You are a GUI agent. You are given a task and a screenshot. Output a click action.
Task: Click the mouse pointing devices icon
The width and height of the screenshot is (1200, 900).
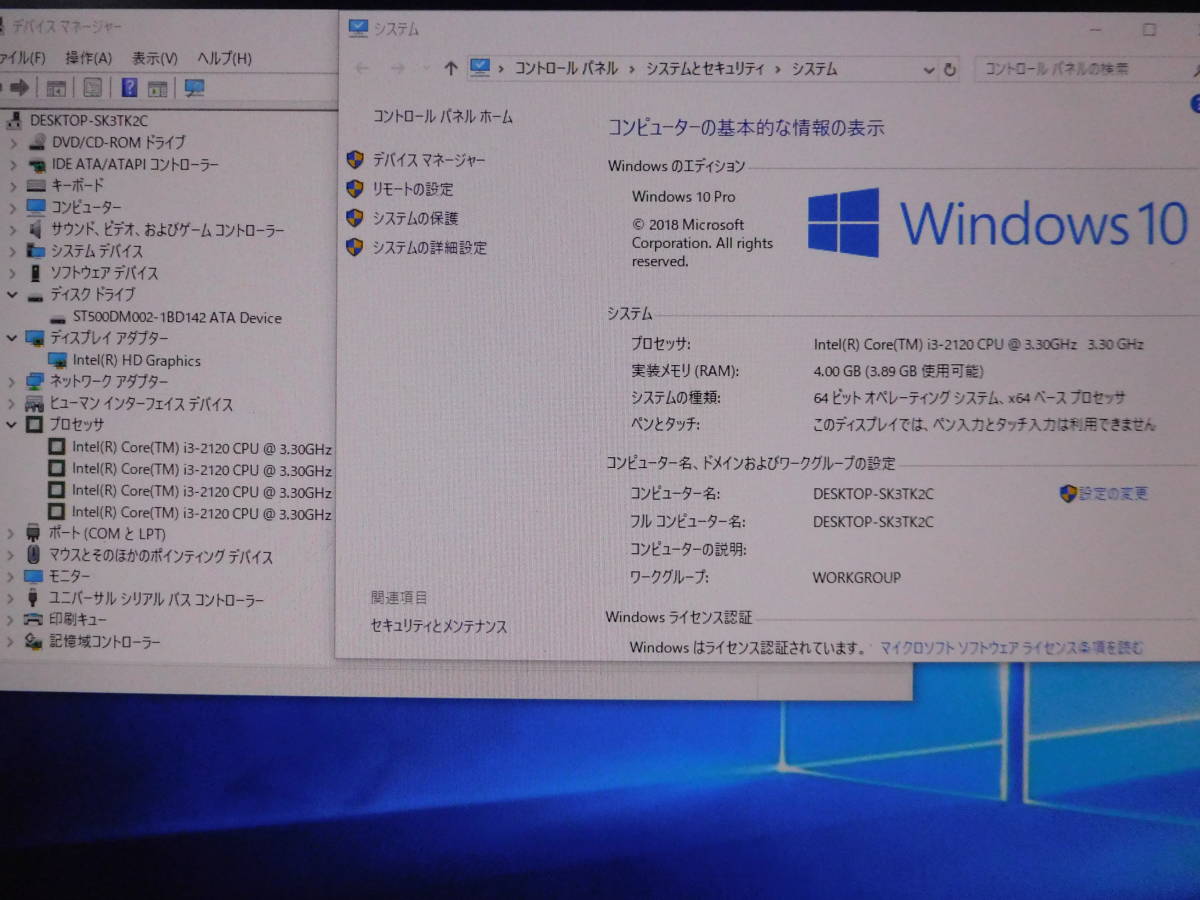tap(34, 555)
